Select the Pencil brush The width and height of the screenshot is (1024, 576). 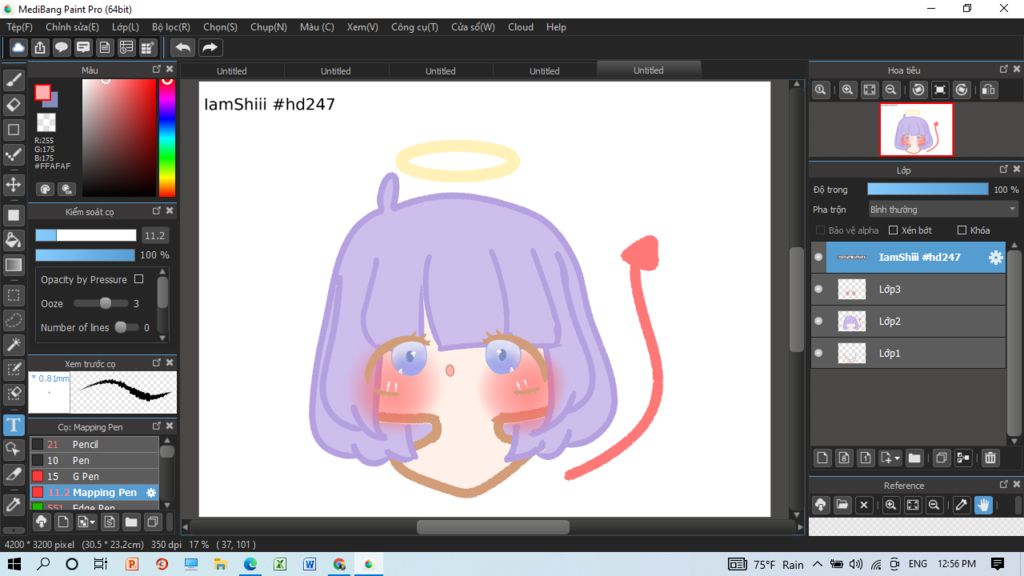tap(94, 444)
